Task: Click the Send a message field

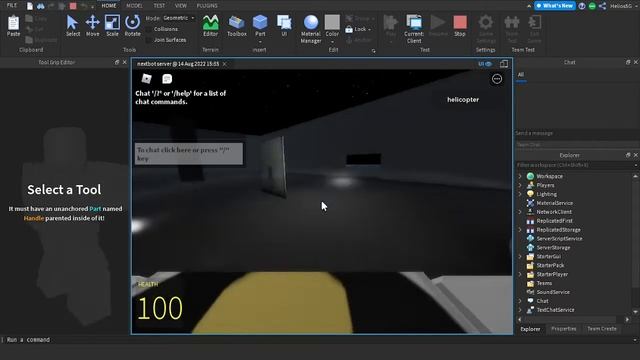Action: (x=576, y=133)
